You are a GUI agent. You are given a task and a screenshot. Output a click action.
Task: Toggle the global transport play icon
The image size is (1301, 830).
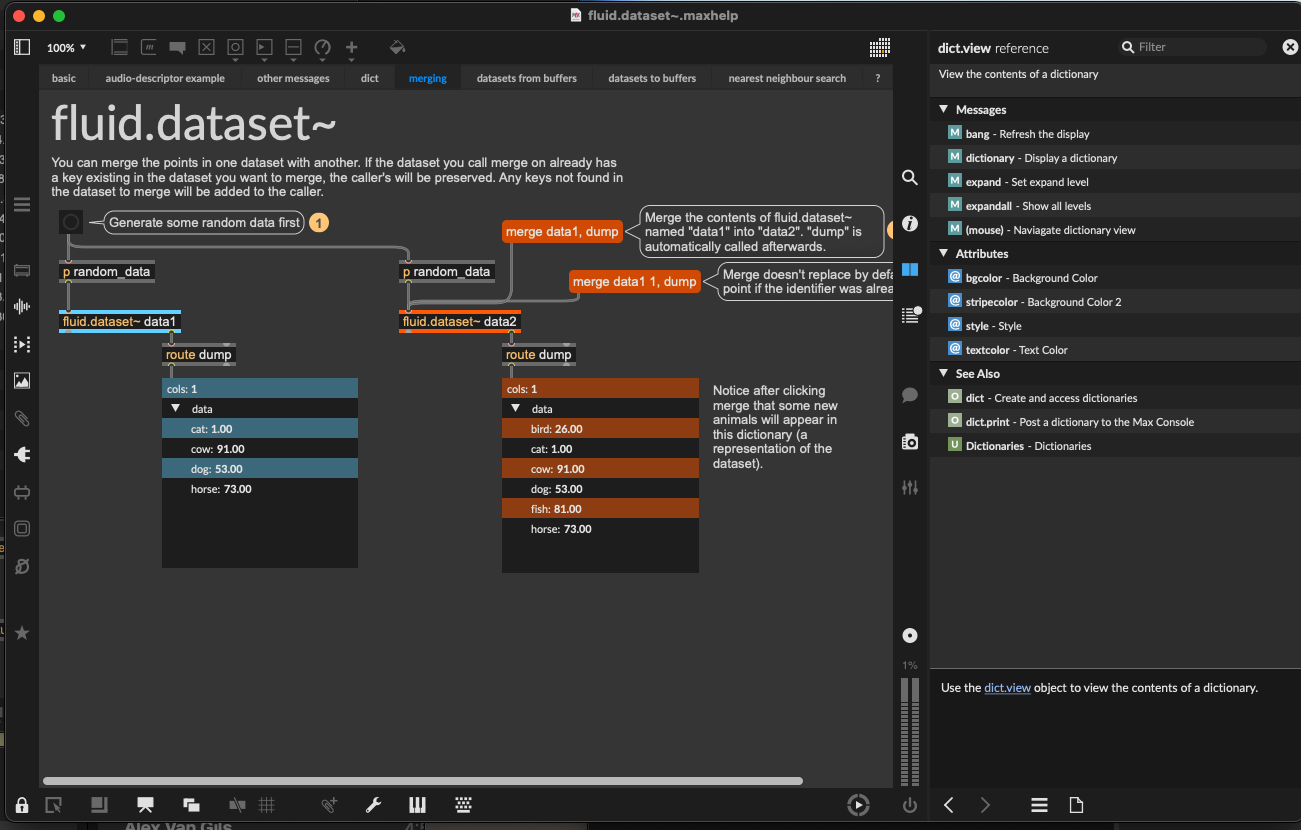click(x=858, y=805)
